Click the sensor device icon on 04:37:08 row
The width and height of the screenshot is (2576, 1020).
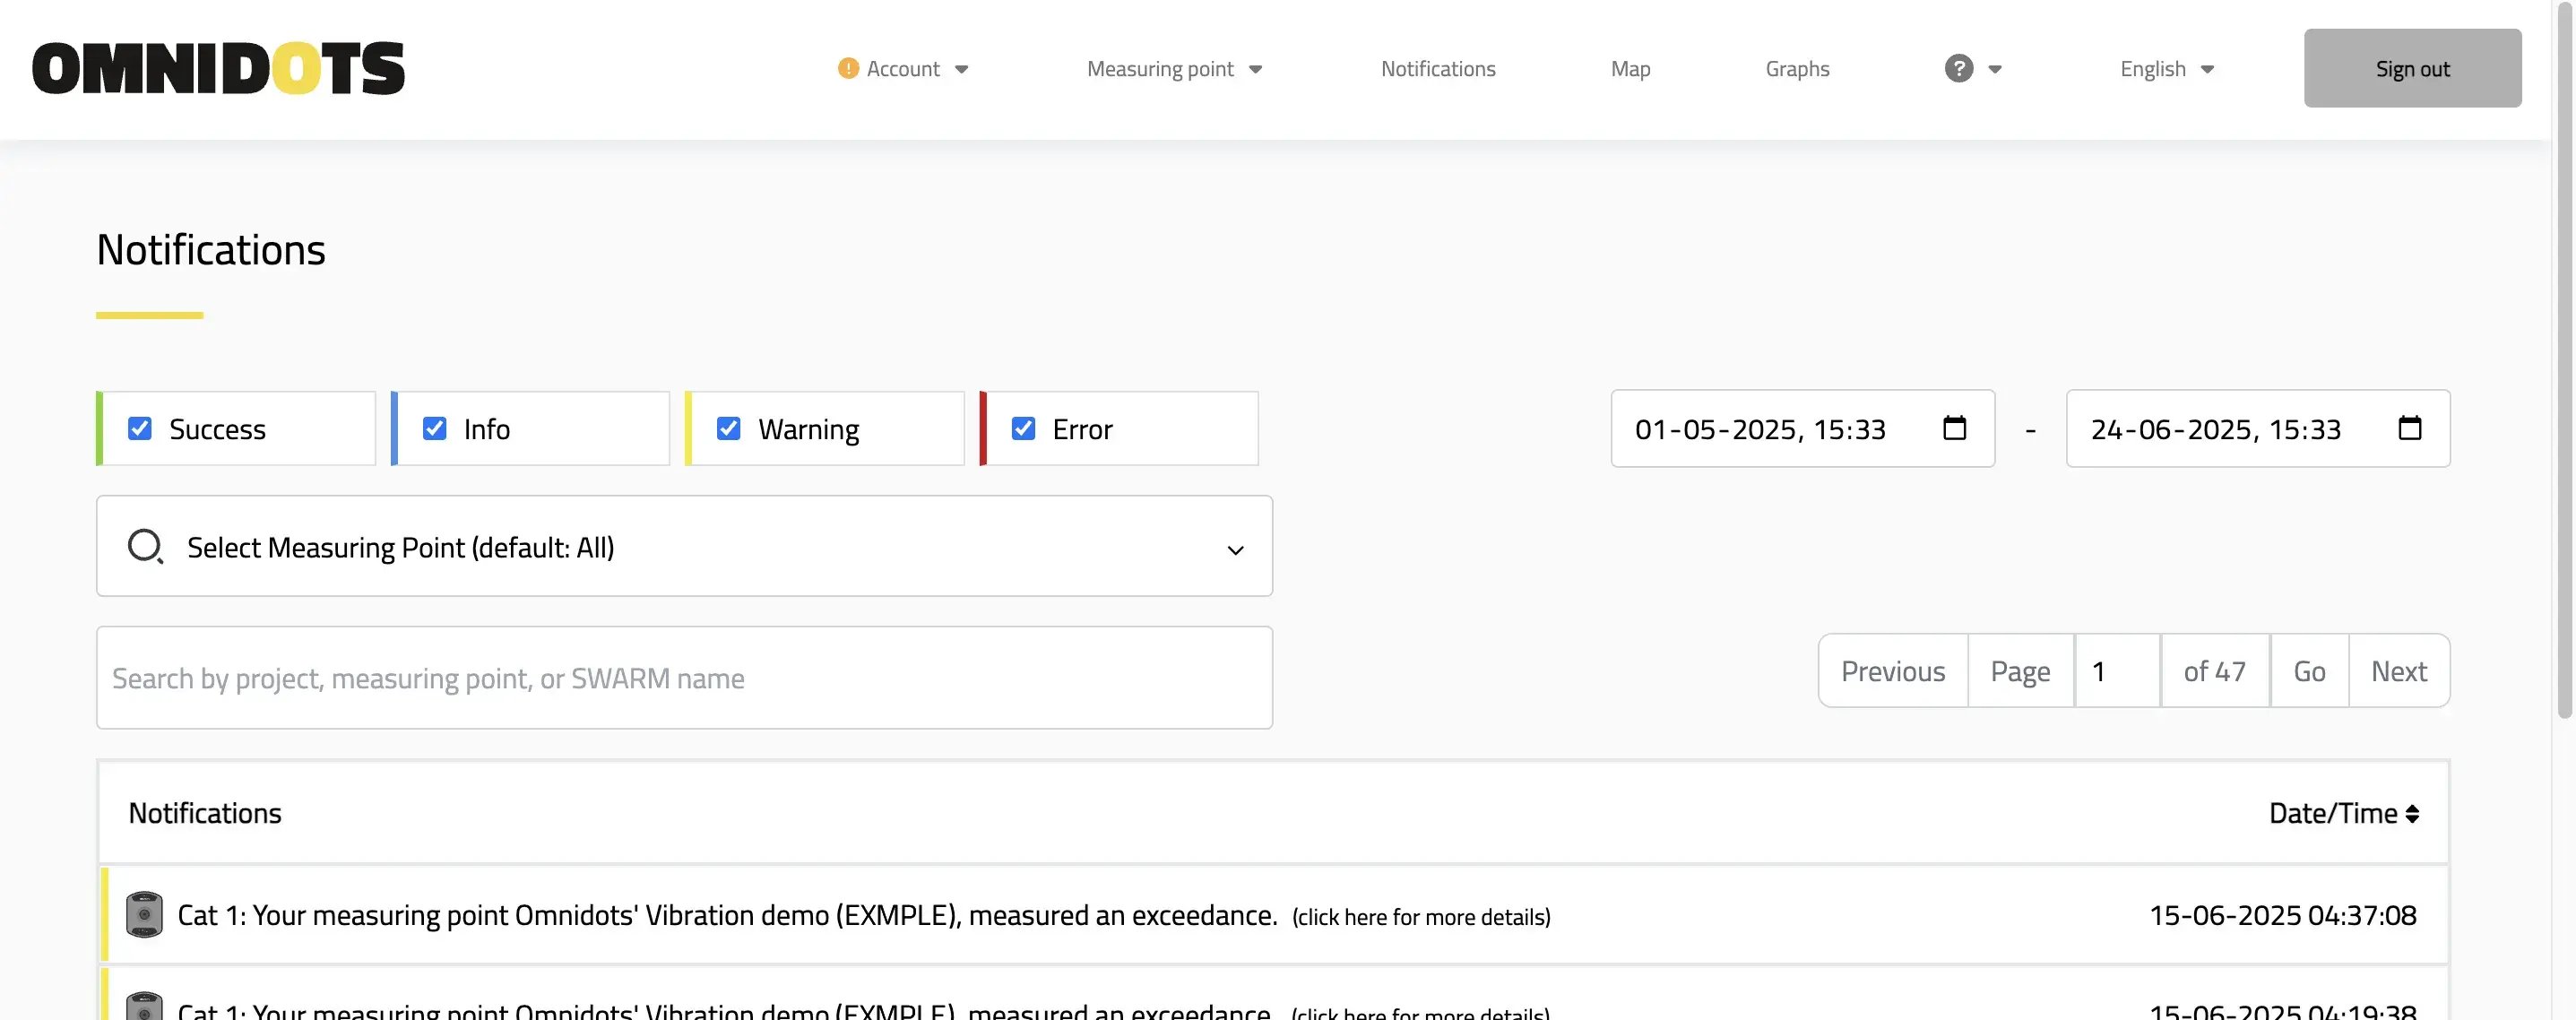[144, 914]
